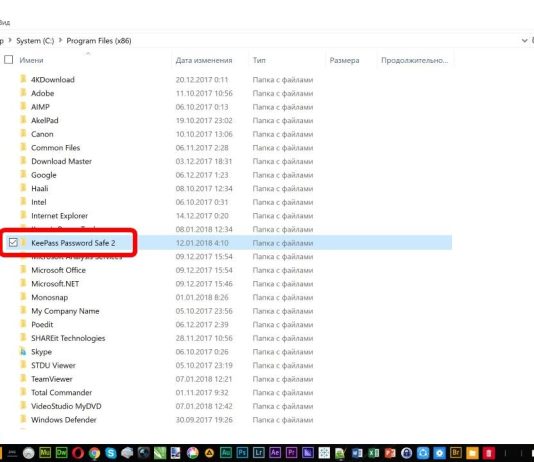The image size is (534, 462).
Task: Select the SHAREit Technologies folder
Action: coord(68,338)
